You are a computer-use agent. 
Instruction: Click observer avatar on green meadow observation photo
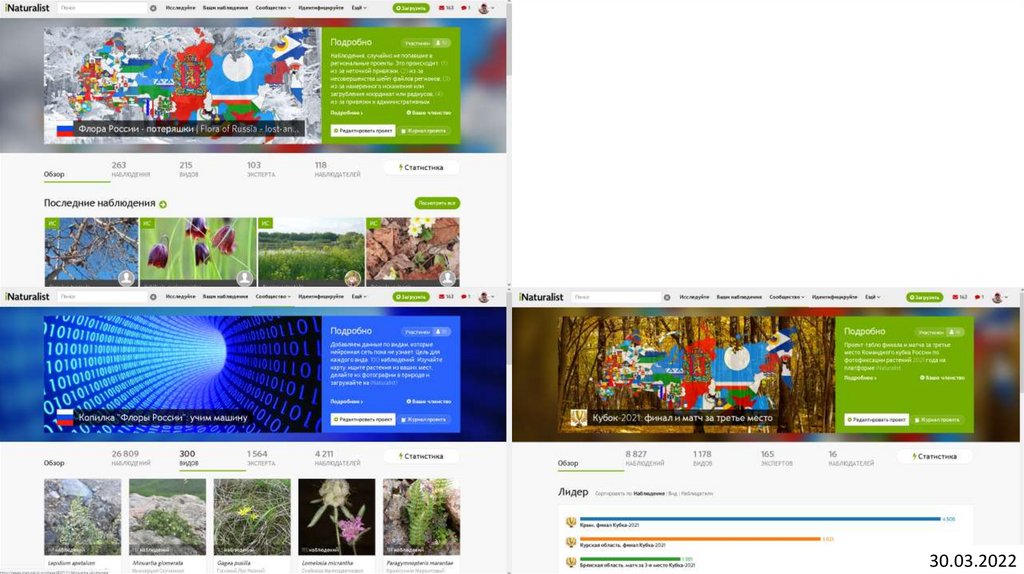coord(353,278)
